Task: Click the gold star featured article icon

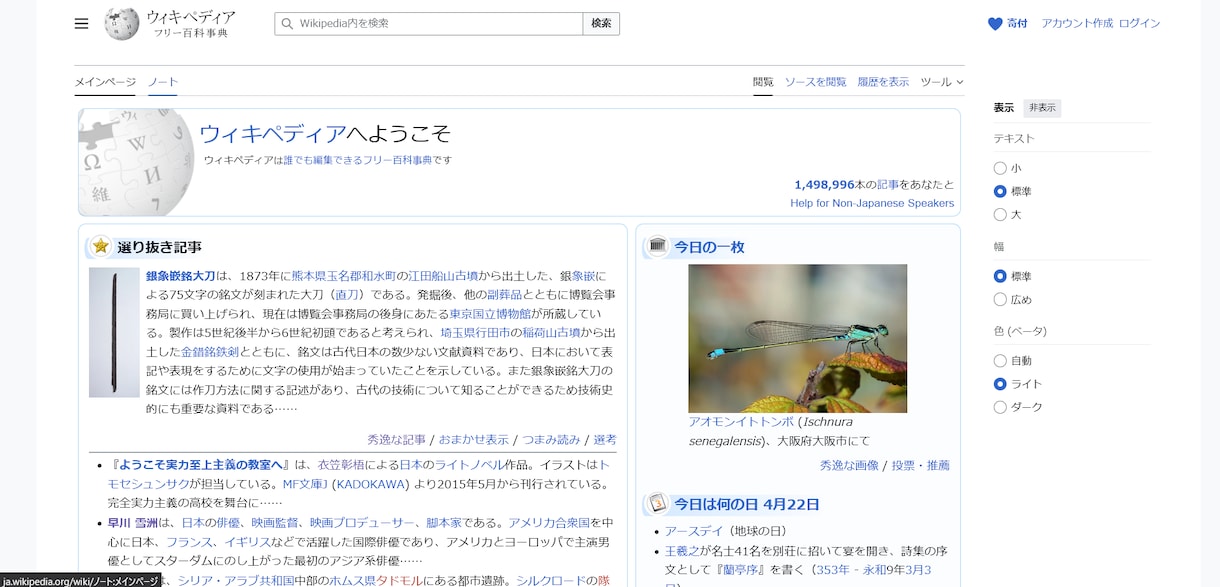Action: click(x=100, y=246)
